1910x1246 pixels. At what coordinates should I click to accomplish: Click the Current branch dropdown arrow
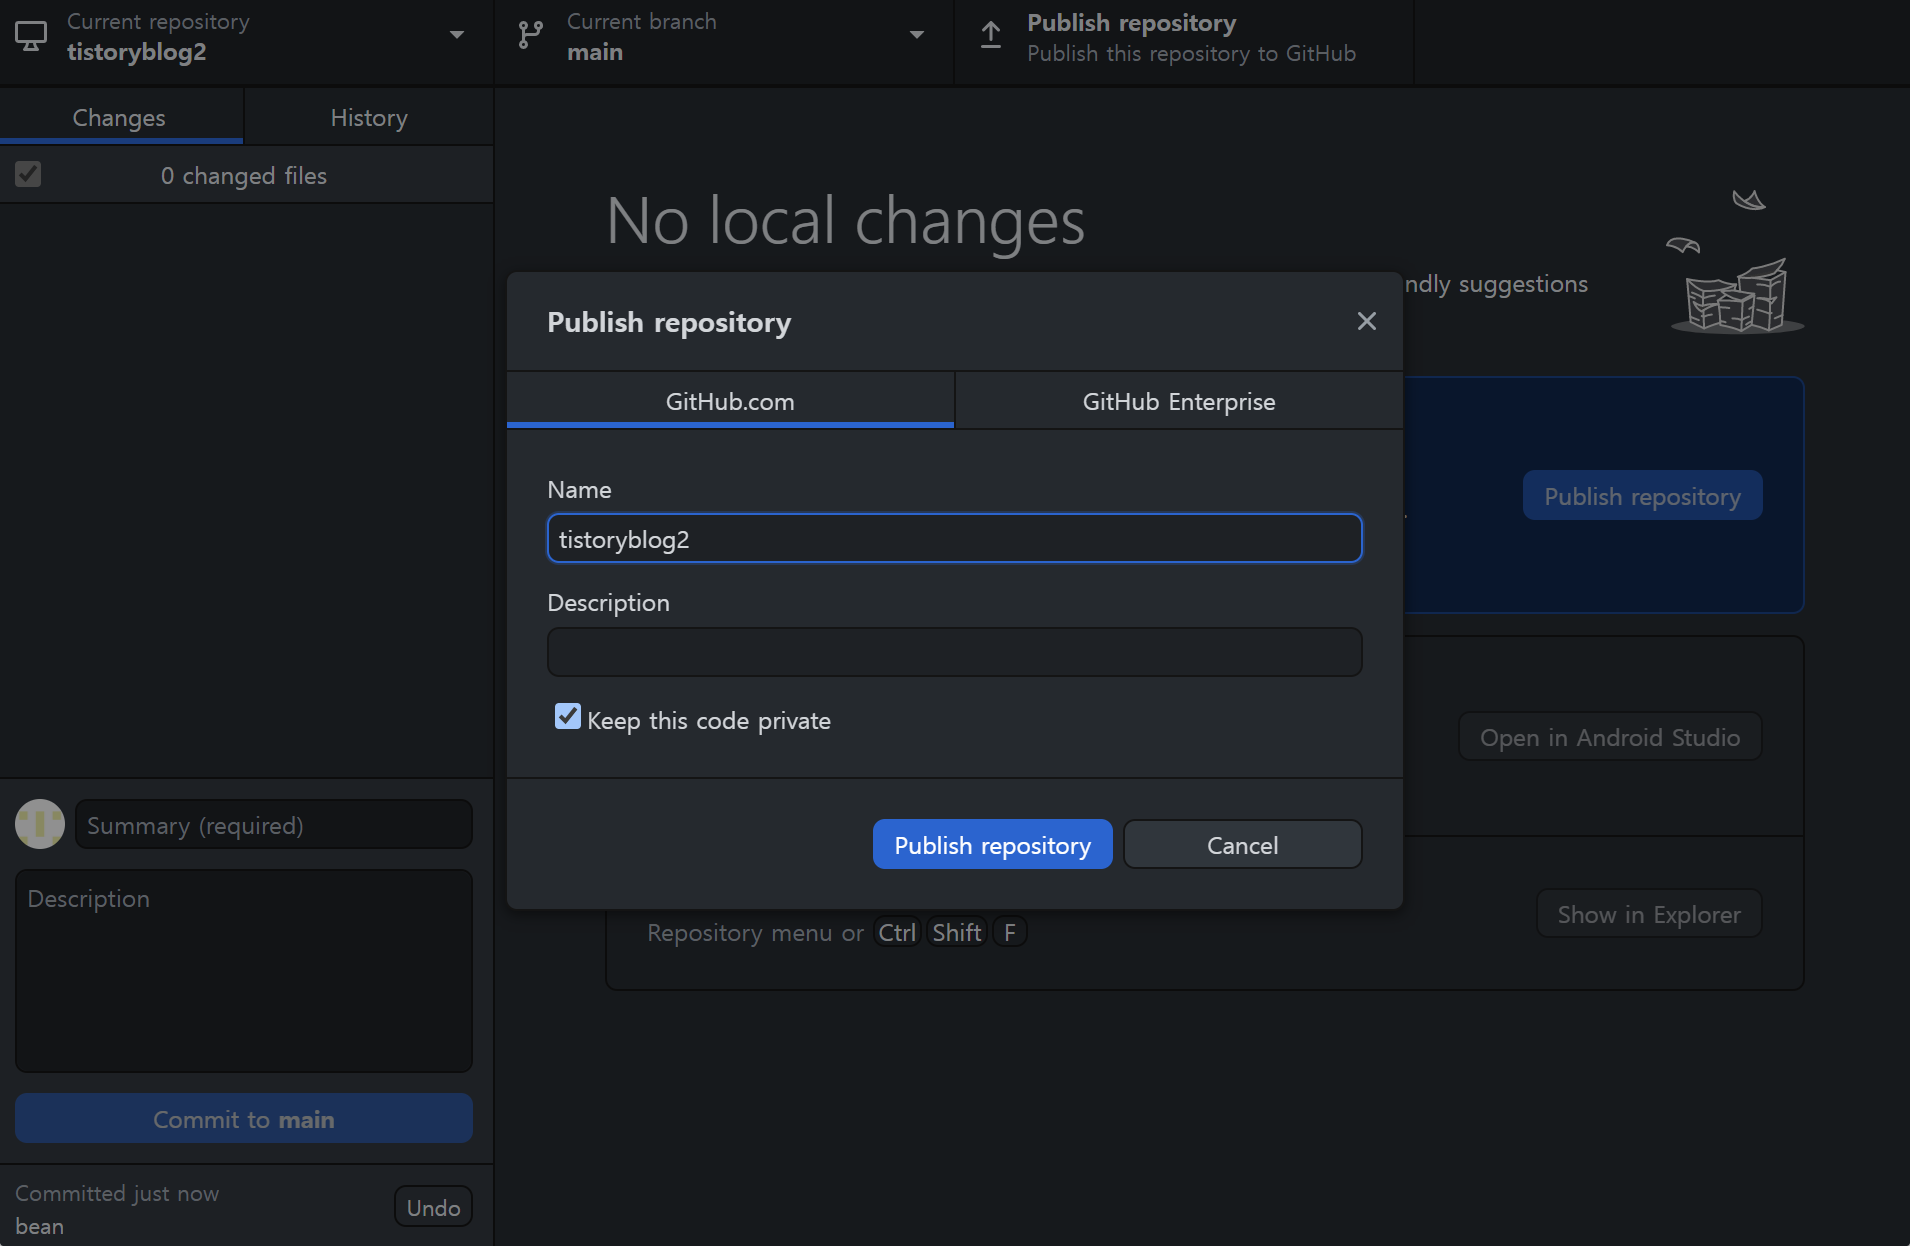pos(916,35)
